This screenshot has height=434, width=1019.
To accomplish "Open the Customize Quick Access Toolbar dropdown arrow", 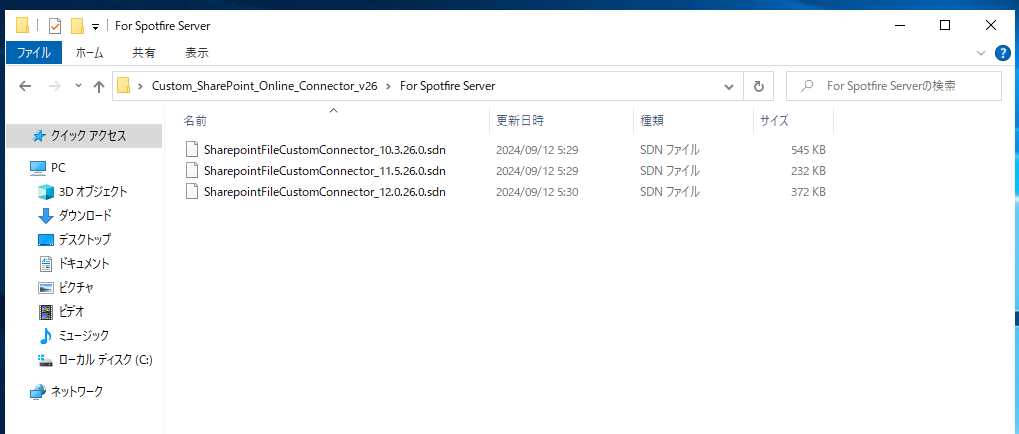I will [x=96, y=27].
